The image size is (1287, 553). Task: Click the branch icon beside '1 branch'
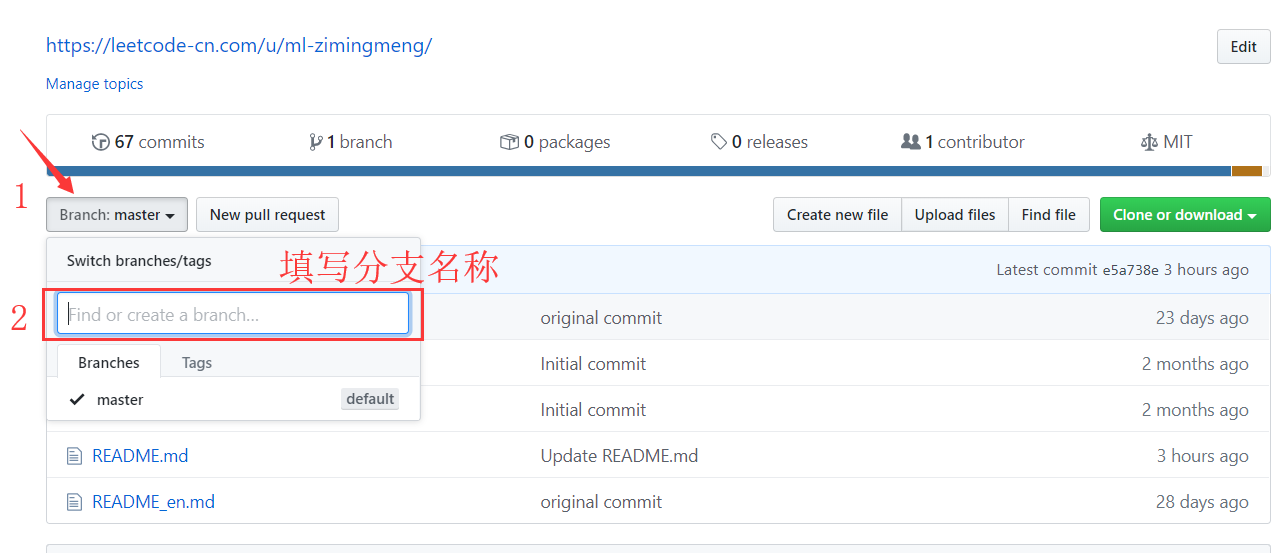click(316, 142)
